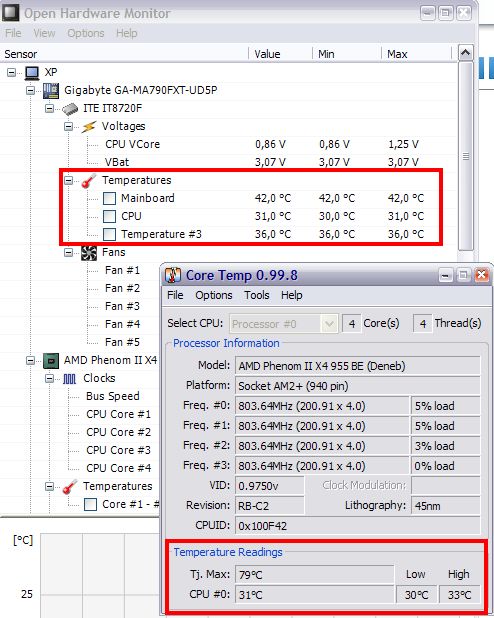This screenshot has height=618, width=494.
Task: Enable the Temperature #3 checkbox
Action: tap(109, 235)
